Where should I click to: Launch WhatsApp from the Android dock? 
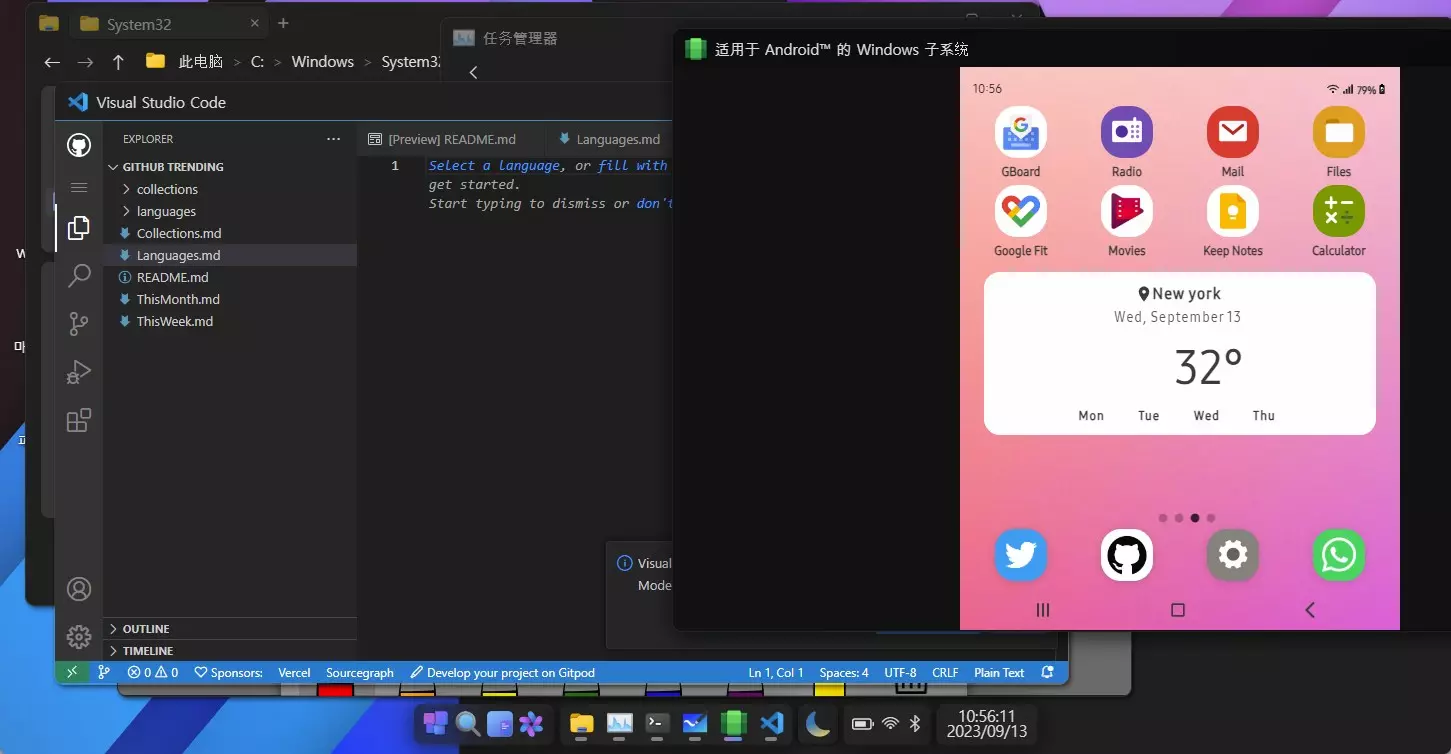point(1339,555)
